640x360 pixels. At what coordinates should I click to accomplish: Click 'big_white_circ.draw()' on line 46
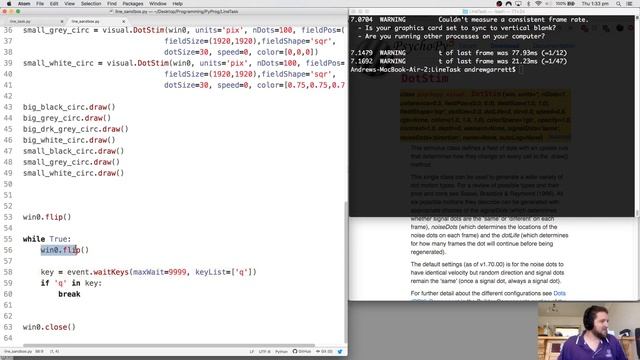pyautogui.click(x=69, y=140)
